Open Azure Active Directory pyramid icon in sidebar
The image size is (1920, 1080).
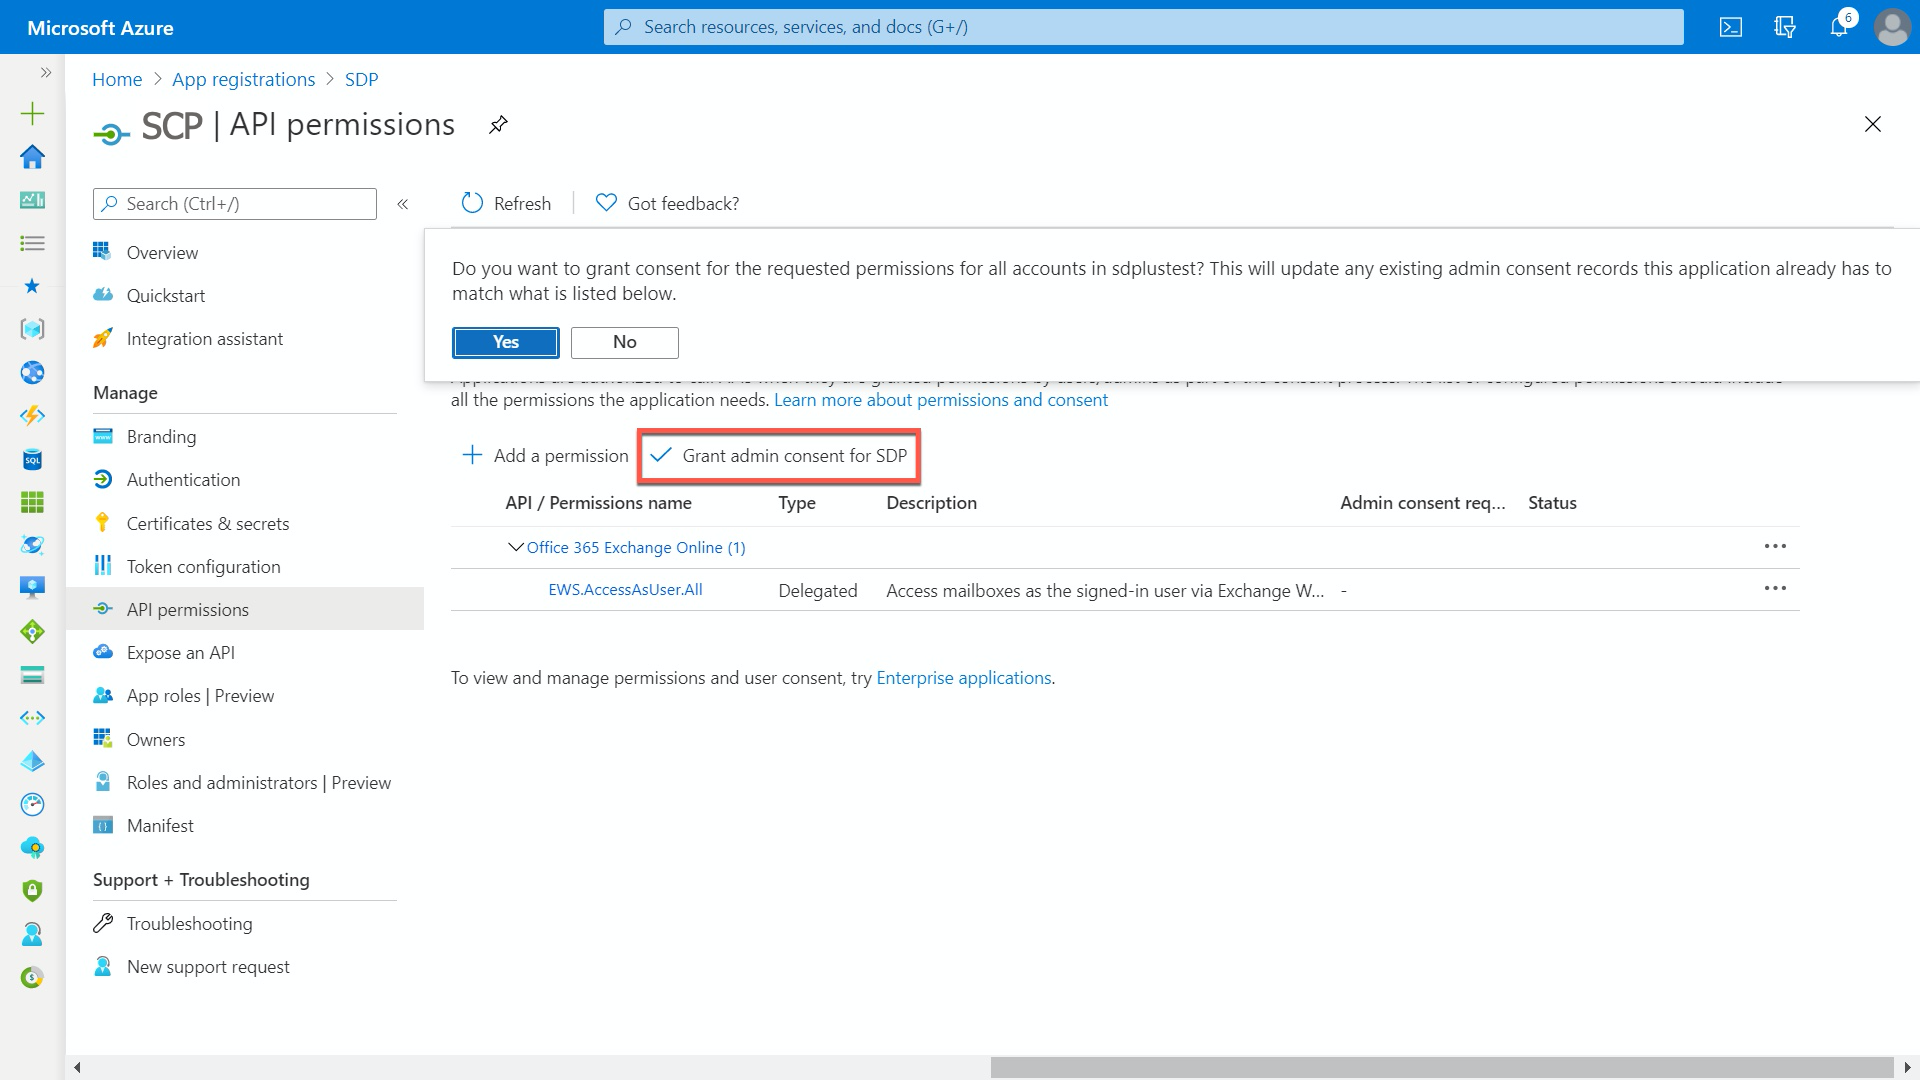[32, 761]
